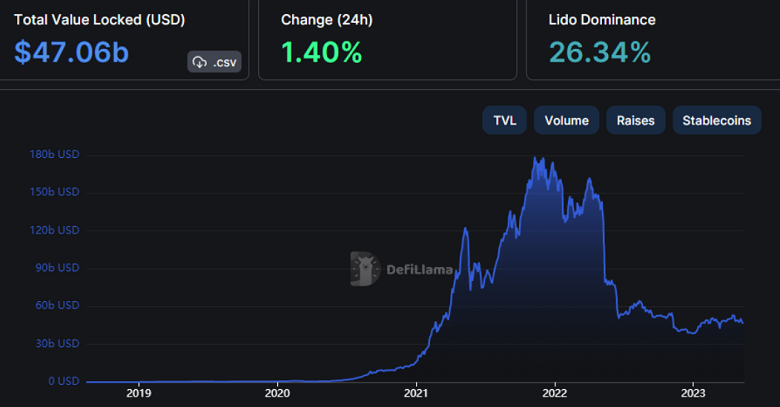Click the 90b USD y-axis label
This screenshot has width=780, height=407.
pyautogui.click(x=57, y=268)
